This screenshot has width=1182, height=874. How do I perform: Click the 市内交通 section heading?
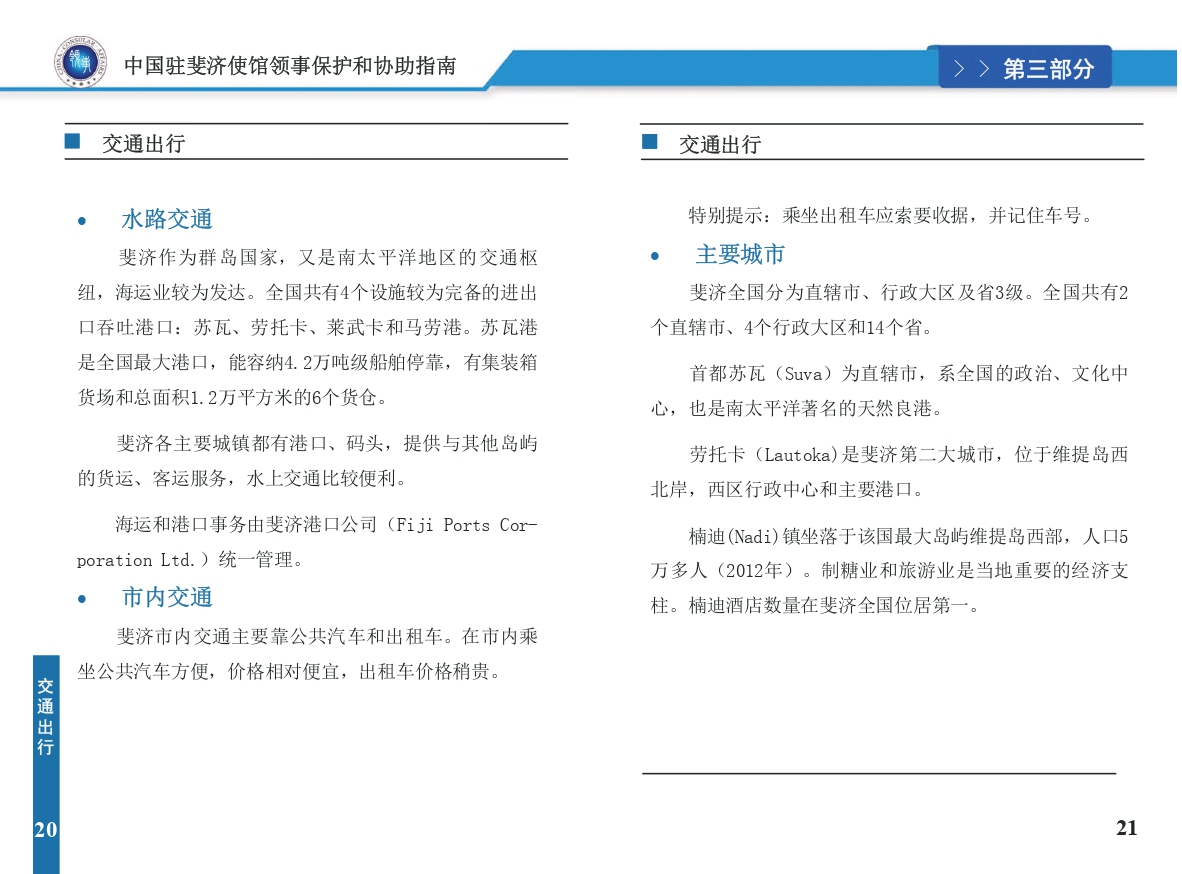167,598
